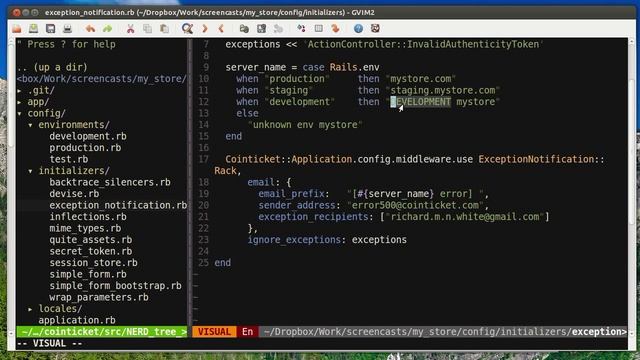Open session_store.rb in tree

tap(93, 263)
